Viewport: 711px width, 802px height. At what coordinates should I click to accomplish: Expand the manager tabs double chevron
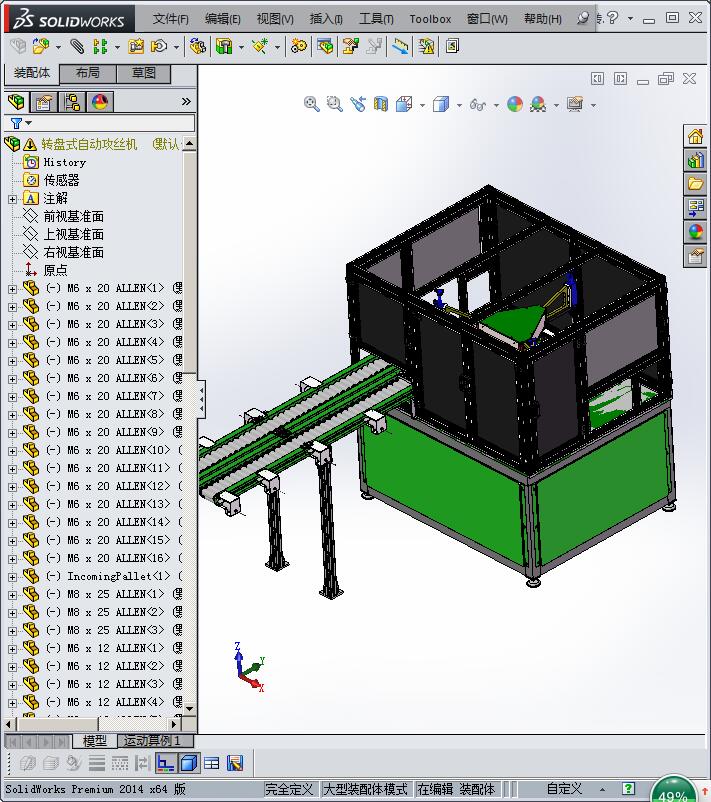(x=186, y=102)
